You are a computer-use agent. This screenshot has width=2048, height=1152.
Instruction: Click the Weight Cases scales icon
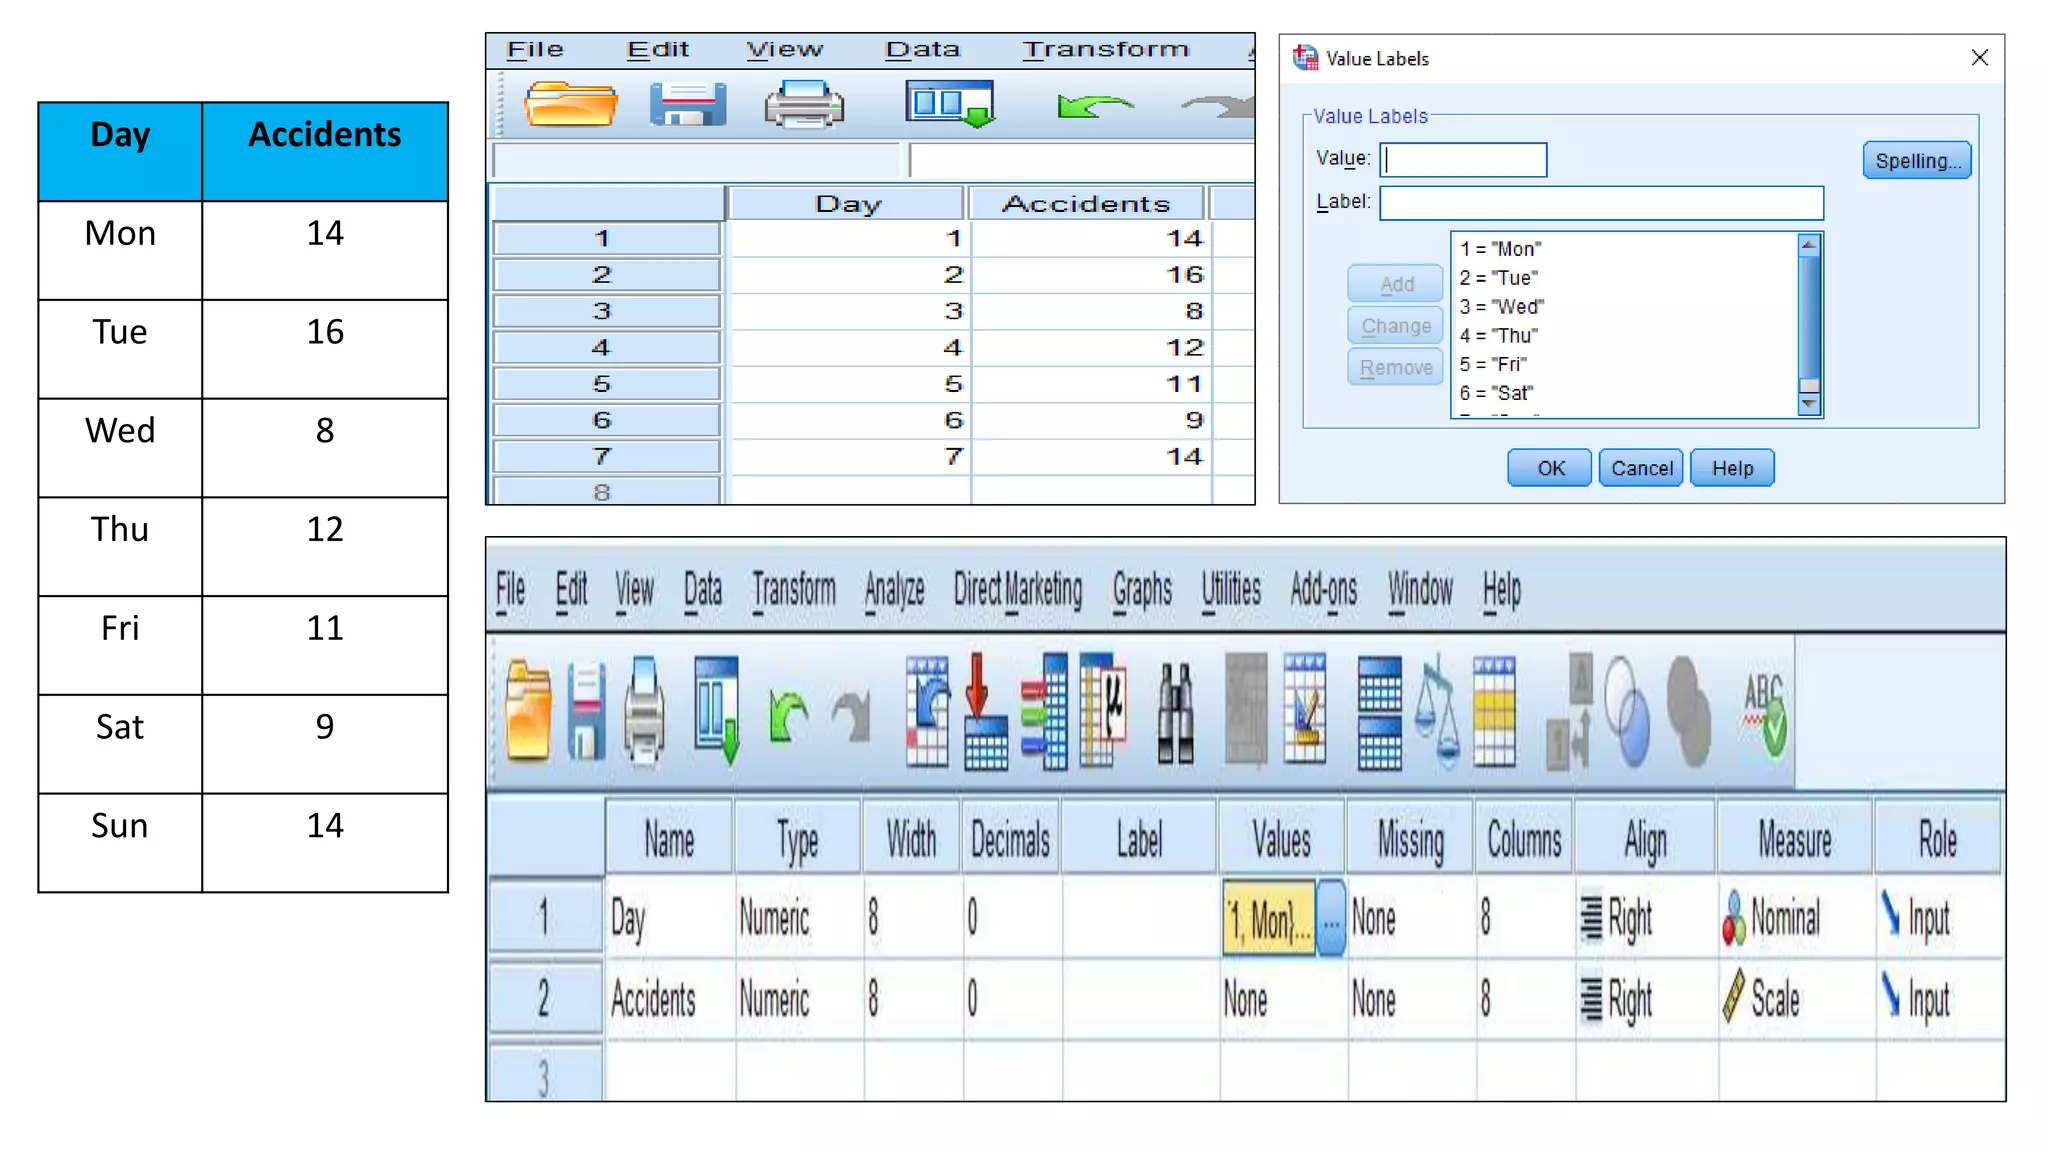pyautogui.click(x=1437, y=713)
